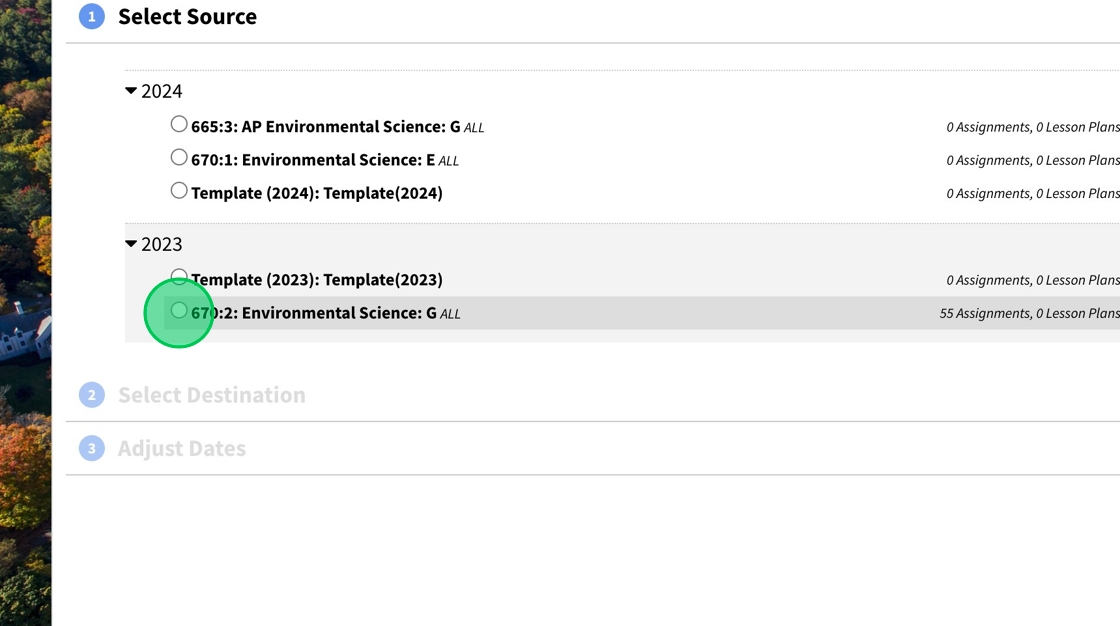1120x626 pixels.
Task: Click the step 1 number circle icon
Action: point(91,16)
